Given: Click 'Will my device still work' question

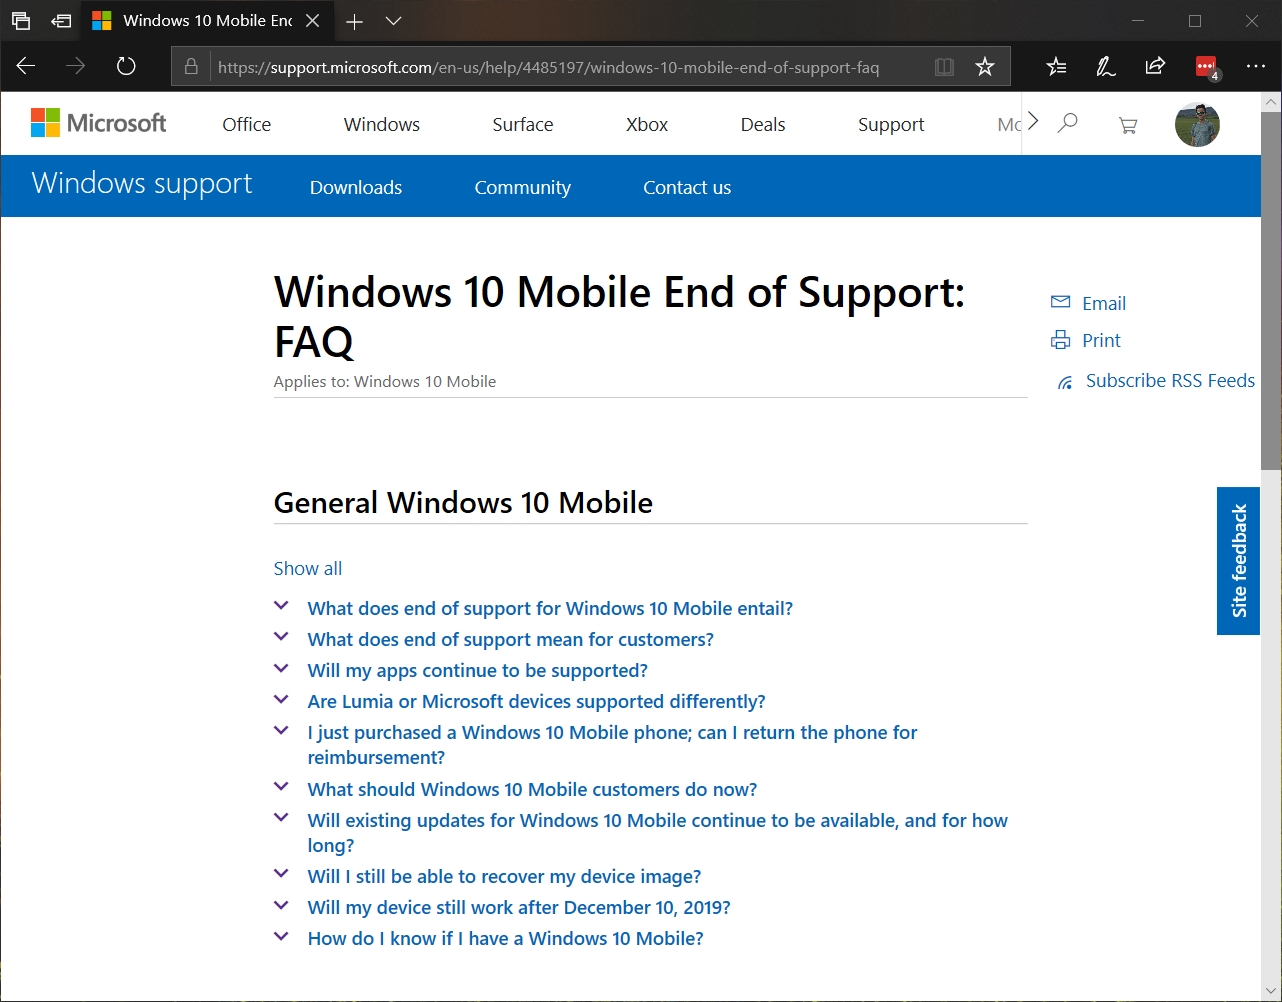Looking at the screenshot, I should [519, 907].
